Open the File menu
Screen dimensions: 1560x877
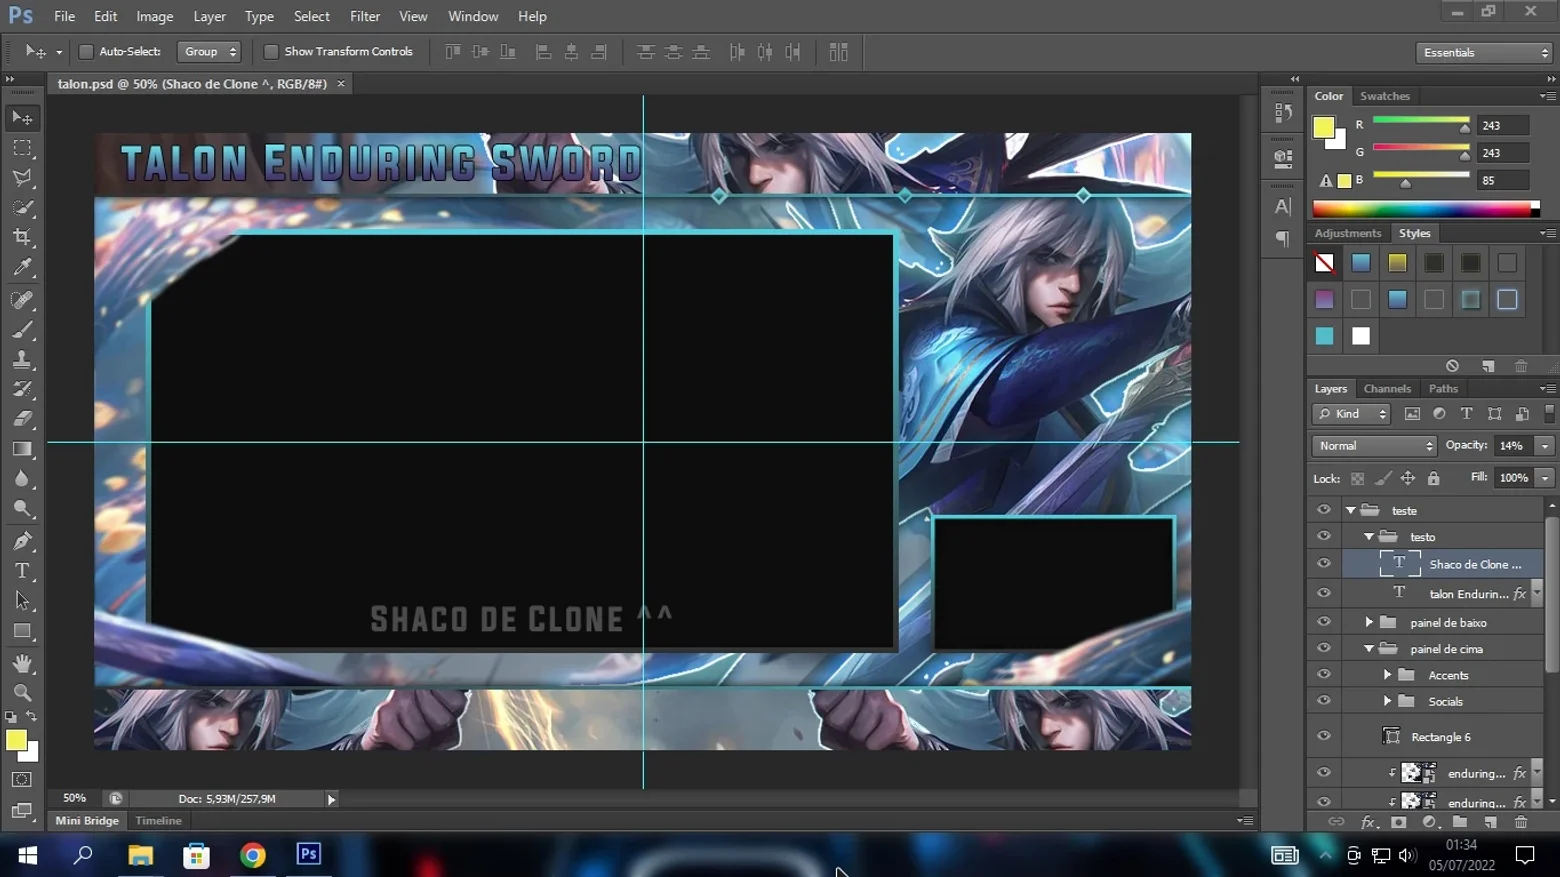[x=65, y=16]
